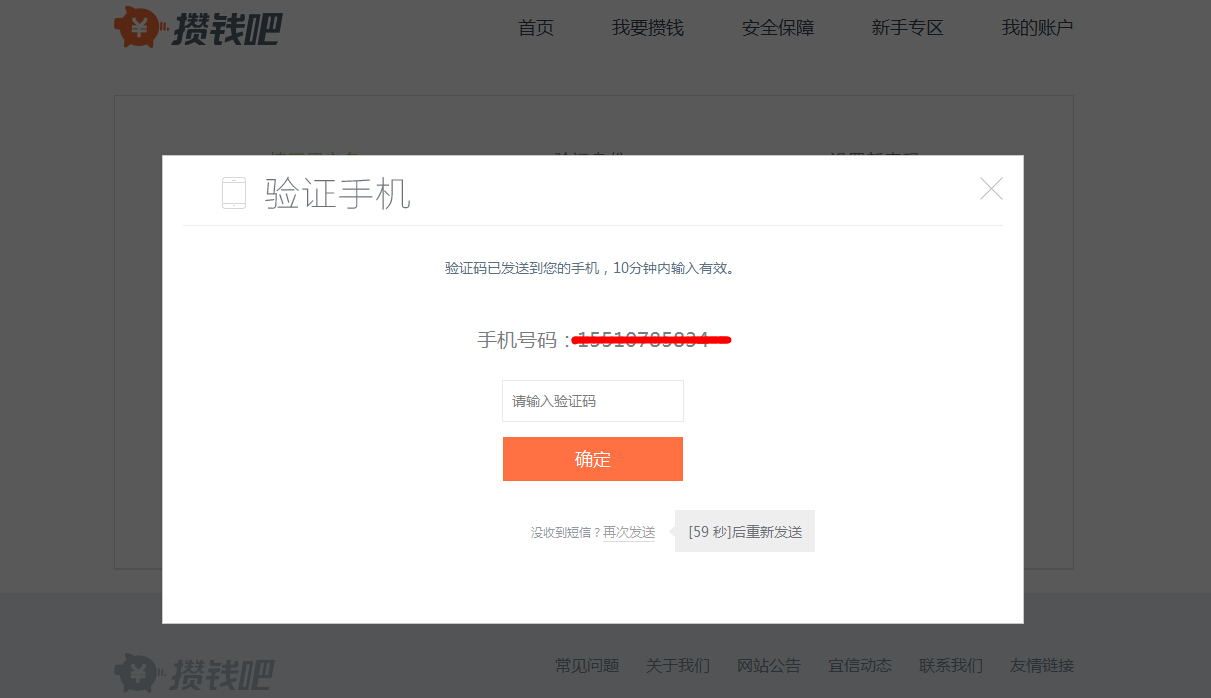This screenshot has width=1211, height=698.
Task: Open 联系我们 footer link
Action: (x=951, y=666)
